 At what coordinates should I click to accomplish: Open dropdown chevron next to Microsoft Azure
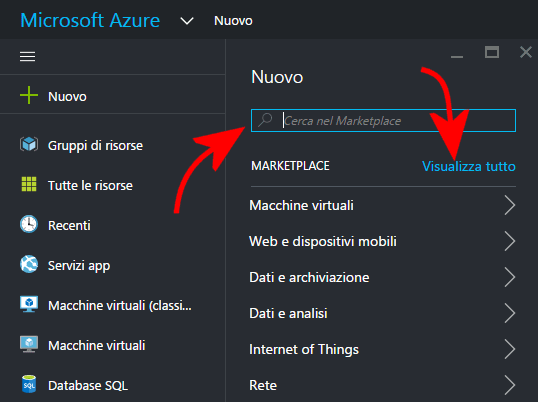(187, 21)
